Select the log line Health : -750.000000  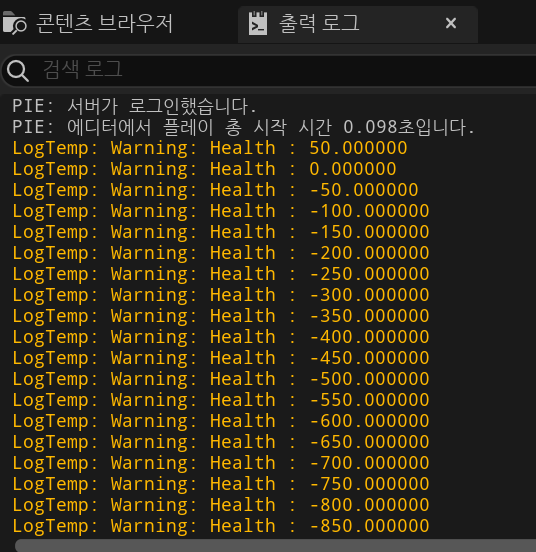[x=221, y=484]
